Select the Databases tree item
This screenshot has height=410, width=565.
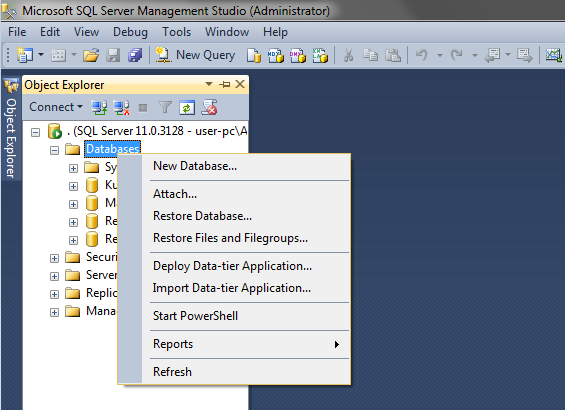(x=112, y=149)
